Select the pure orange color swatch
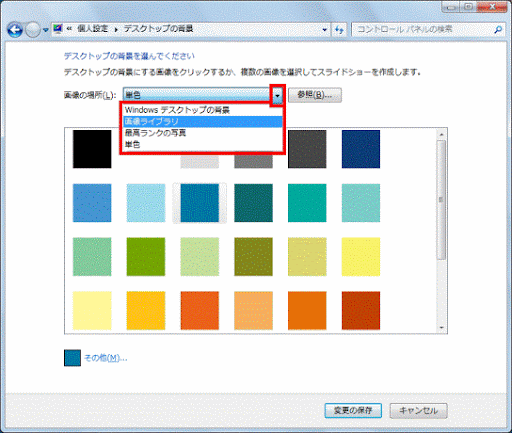Image resolution: width=512 pixels, height=433 pixels. (307, 311)
